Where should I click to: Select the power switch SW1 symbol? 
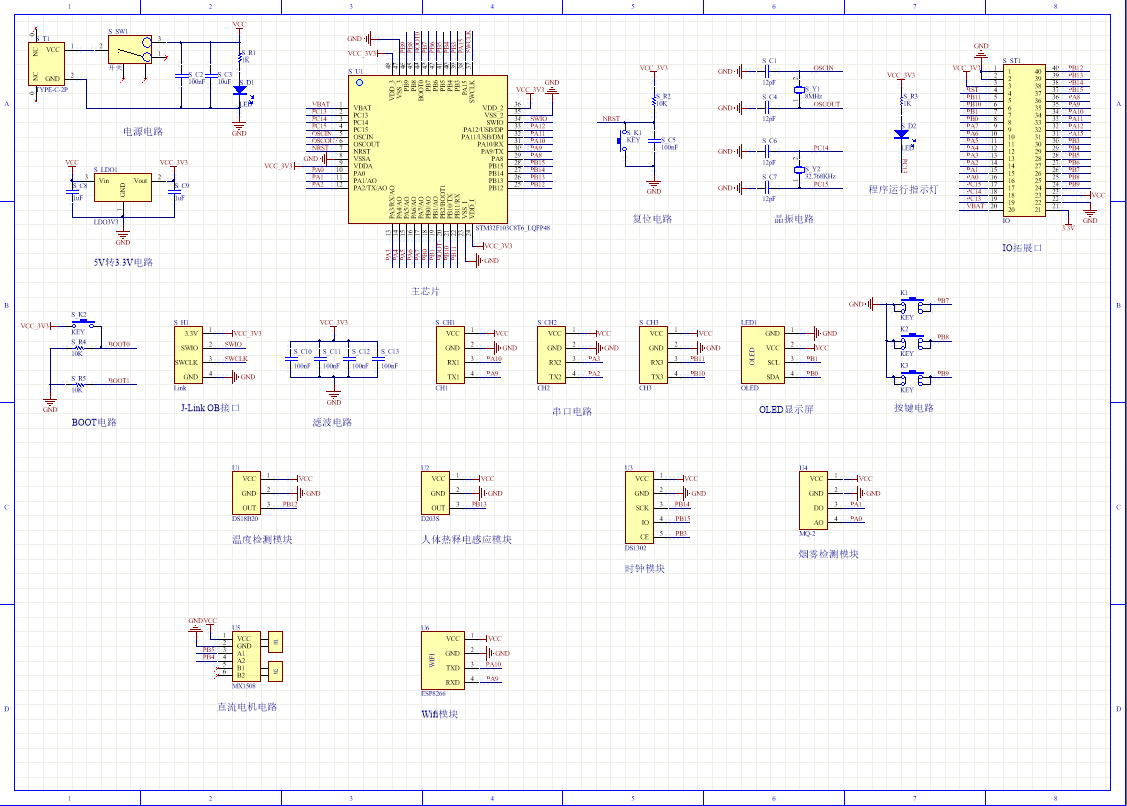[x=130, y=50]
